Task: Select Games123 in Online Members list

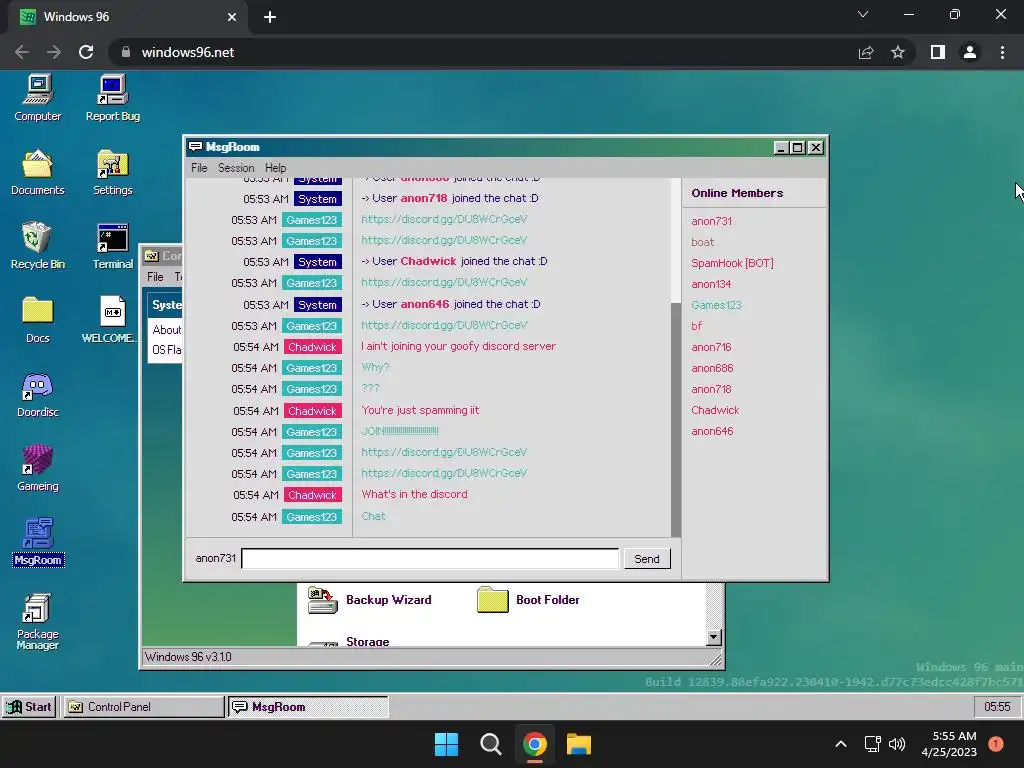Action: (716, 305)
